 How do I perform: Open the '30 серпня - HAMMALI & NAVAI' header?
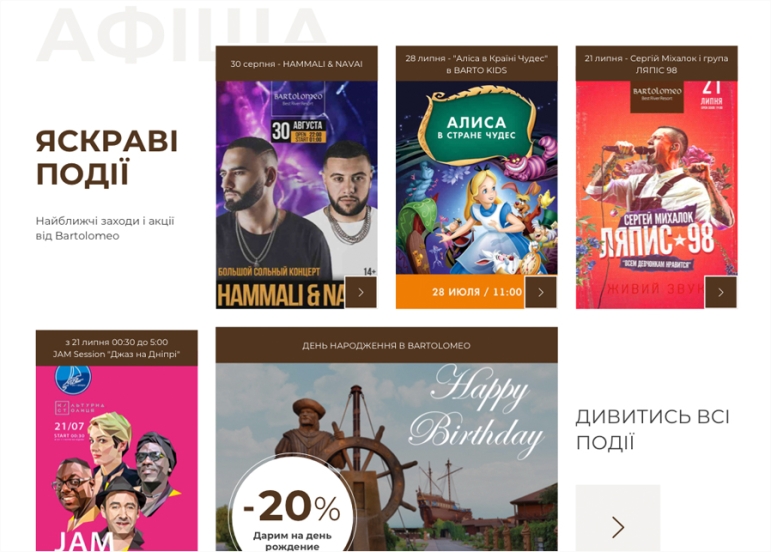pos(297,64)
